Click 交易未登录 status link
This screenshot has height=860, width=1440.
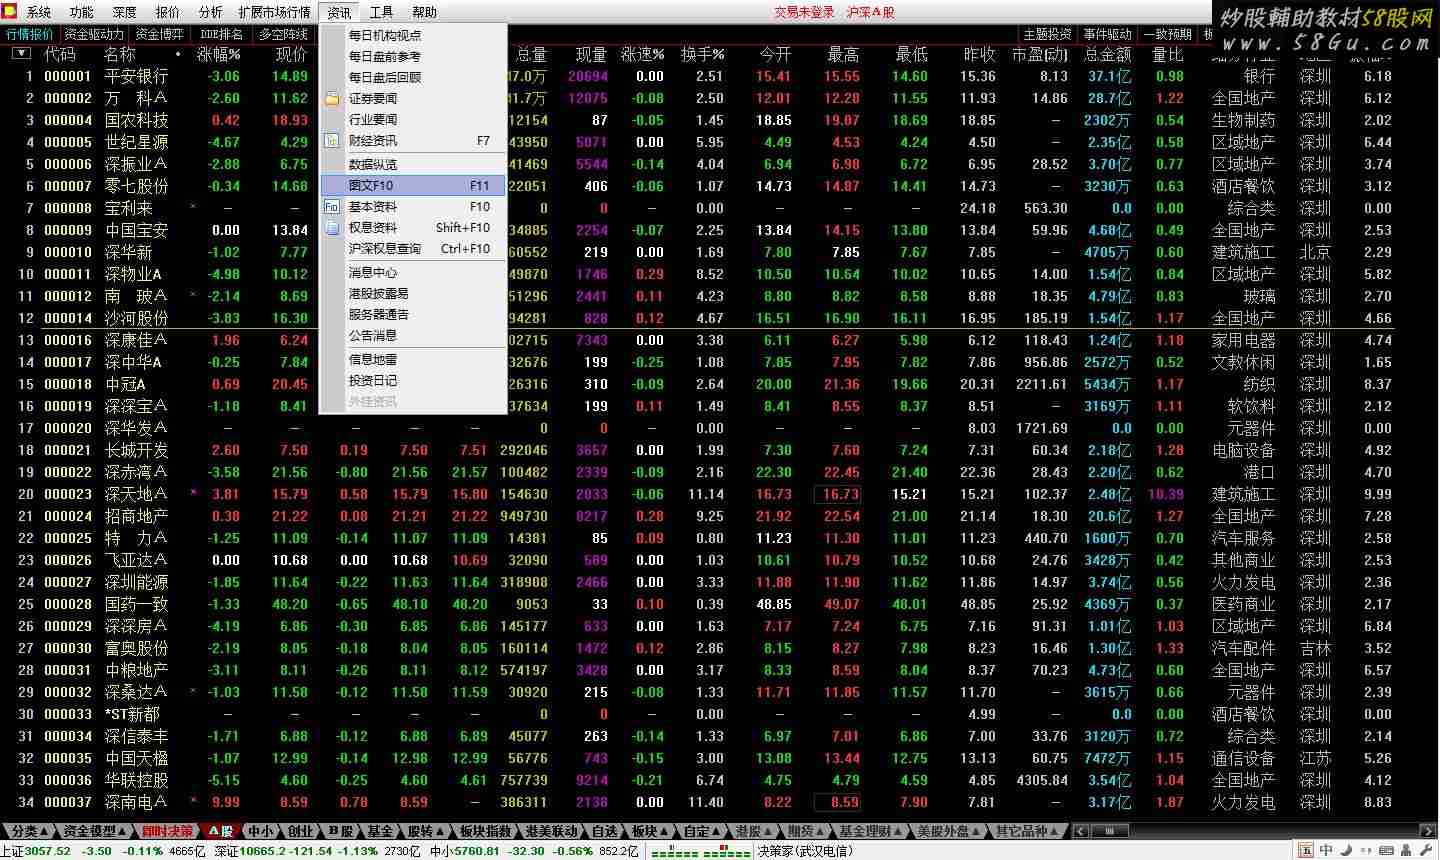coord(804,12)
